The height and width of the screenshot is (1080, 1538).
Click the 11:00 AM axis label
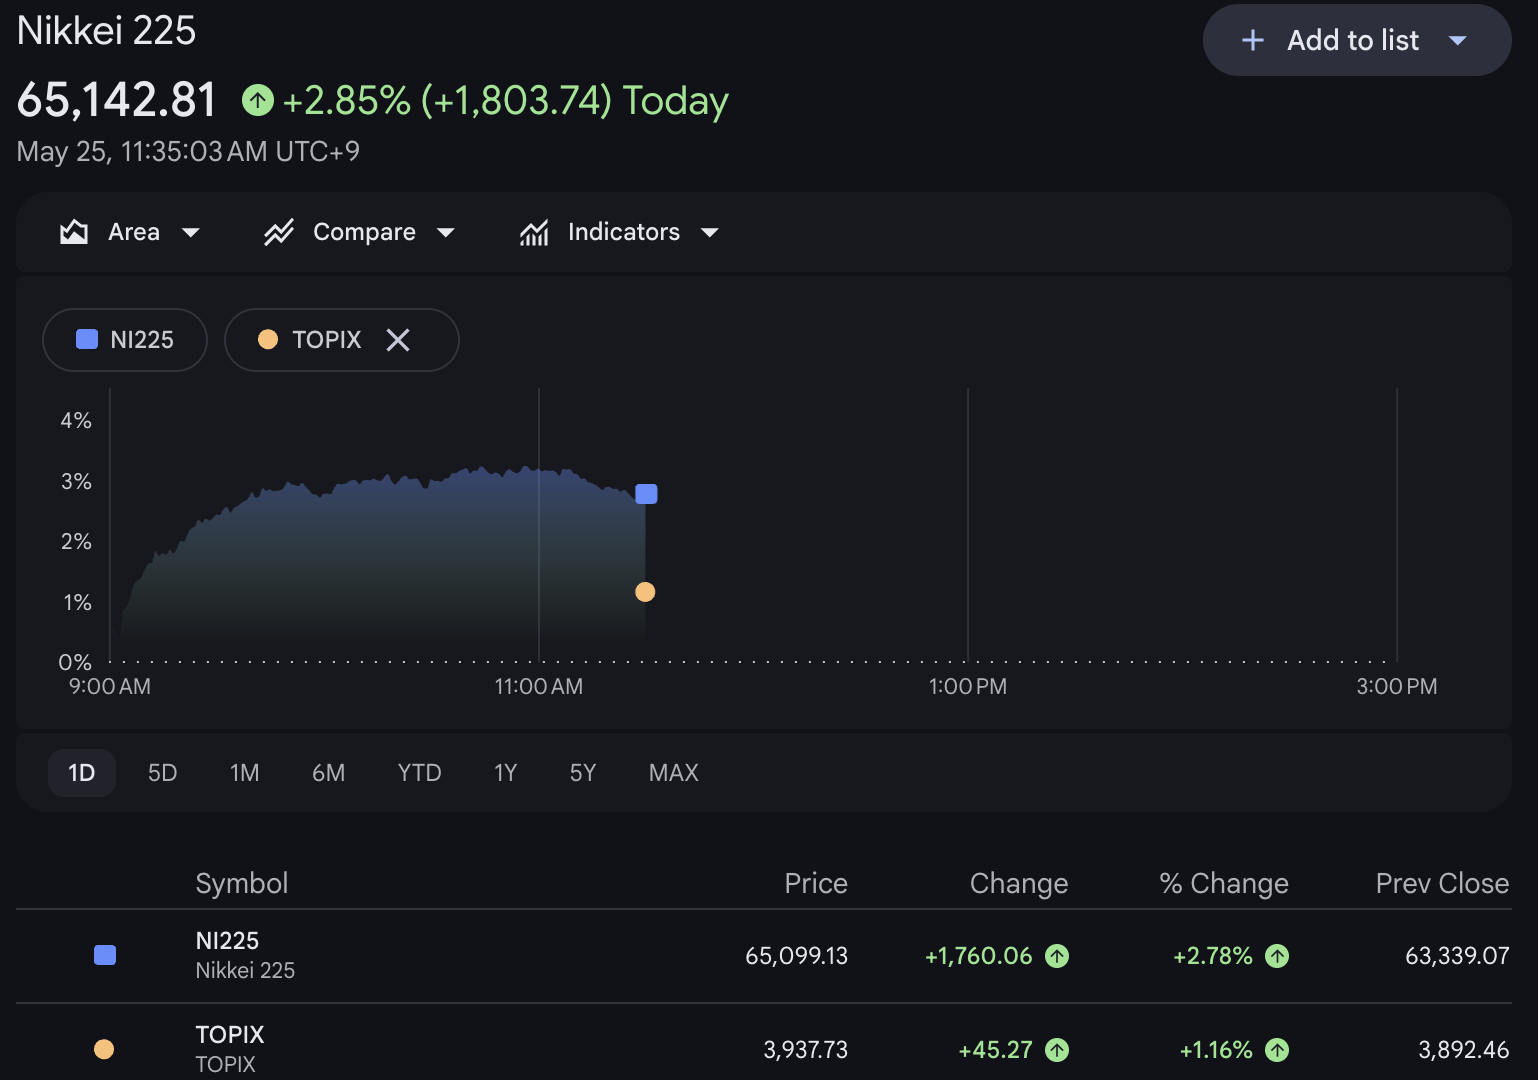[539, 687]
